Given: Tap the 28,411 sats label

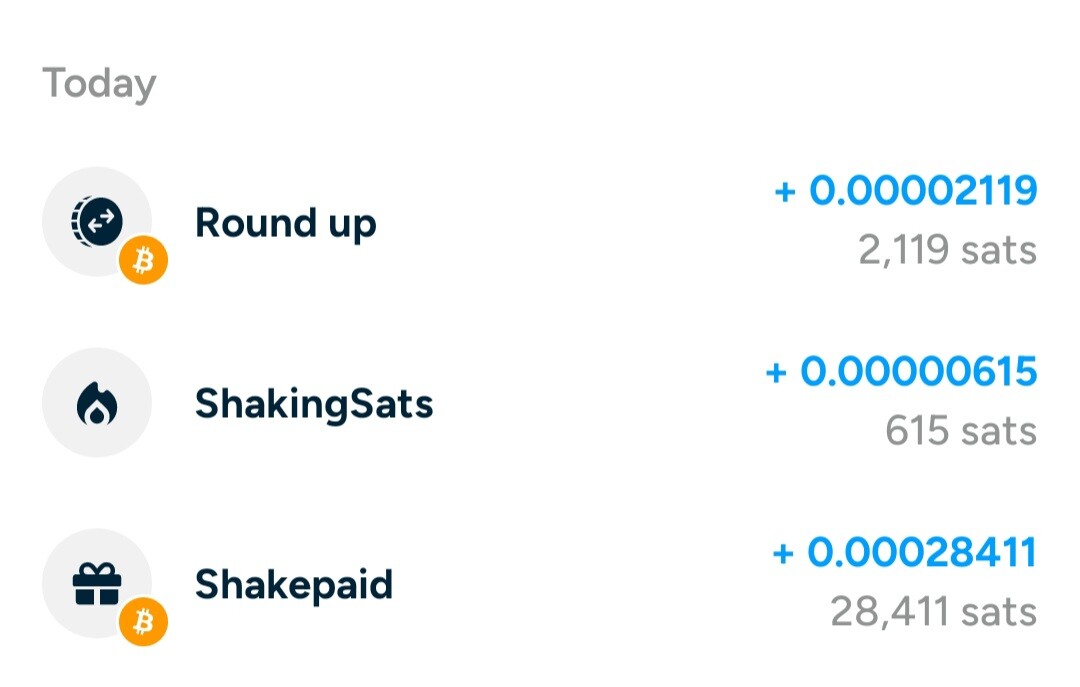Looking at the screenshot, I should 933,612.
